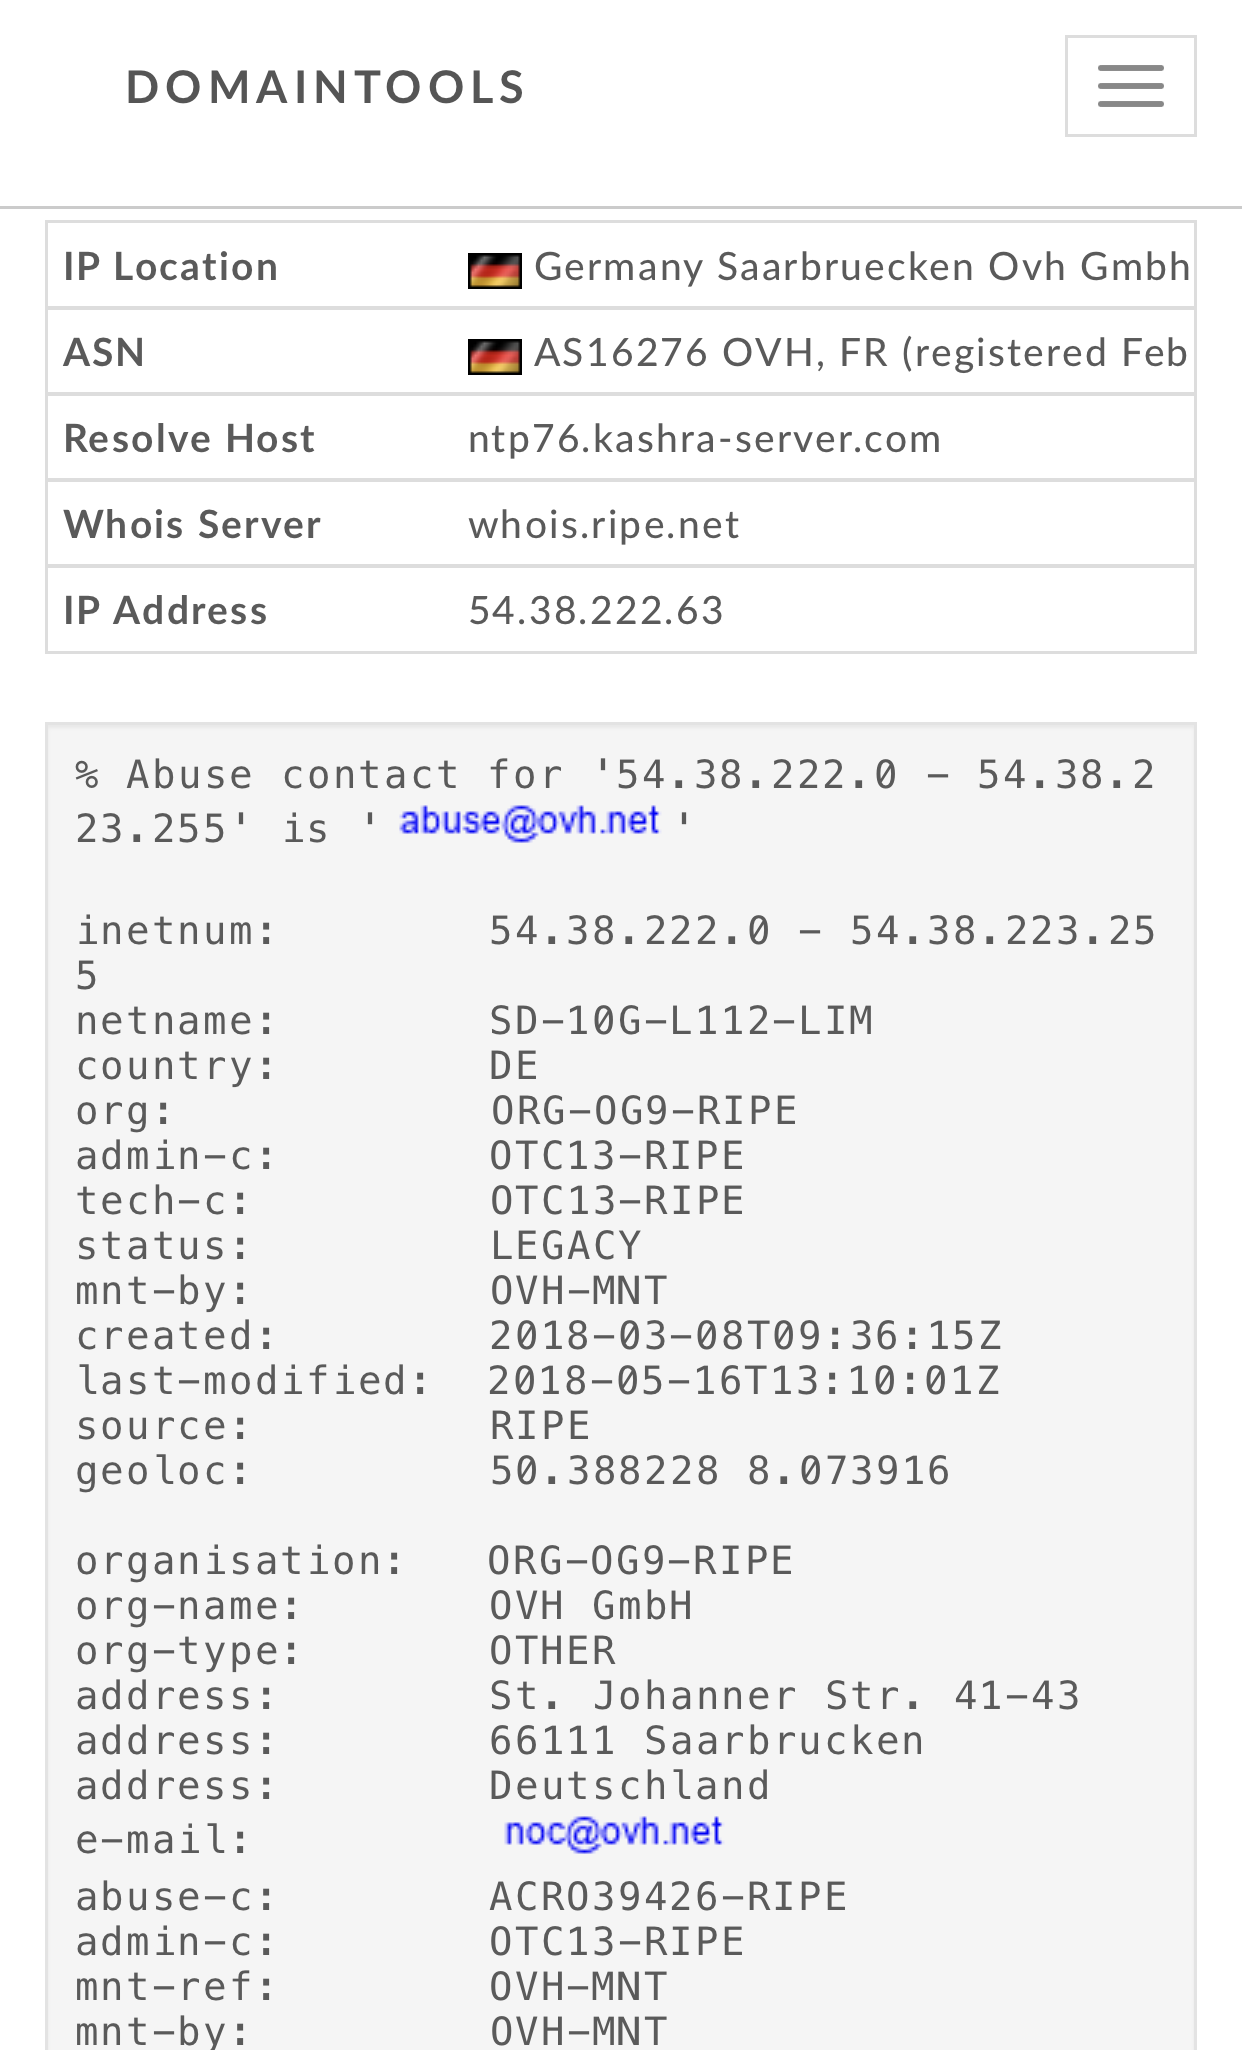Click the geoloc coordinates 50.388228 8.073916
Screen dimensions: 1242x2050
[x=719, y=1471]
